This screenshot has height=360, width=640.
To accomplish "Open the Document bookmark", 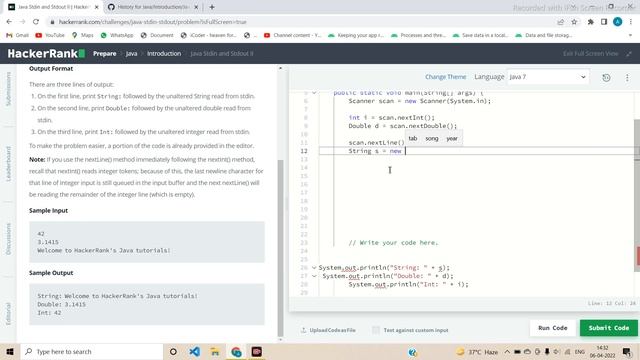I will (x=157, y=35).
